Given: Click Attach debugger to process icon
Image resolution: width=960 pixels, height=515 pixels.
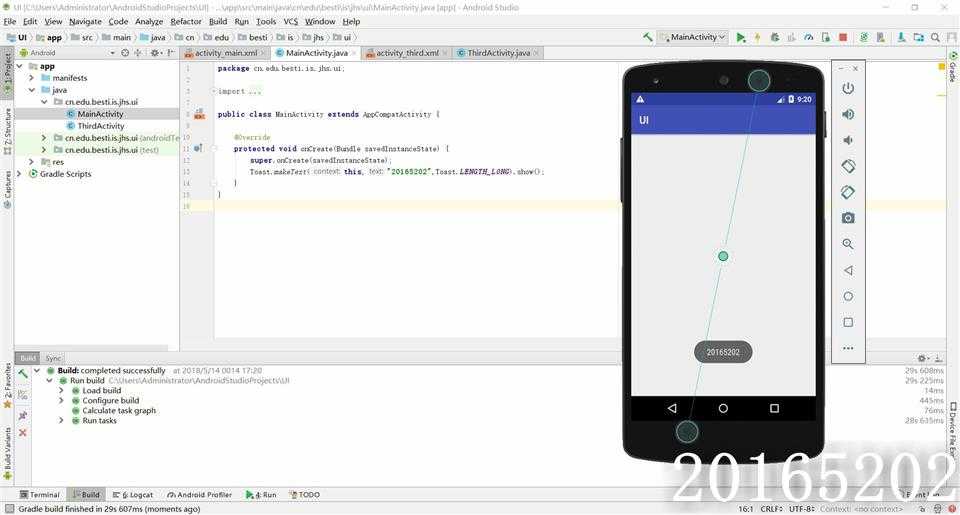Looking at the screenshot, I should (x=825, y=37).
